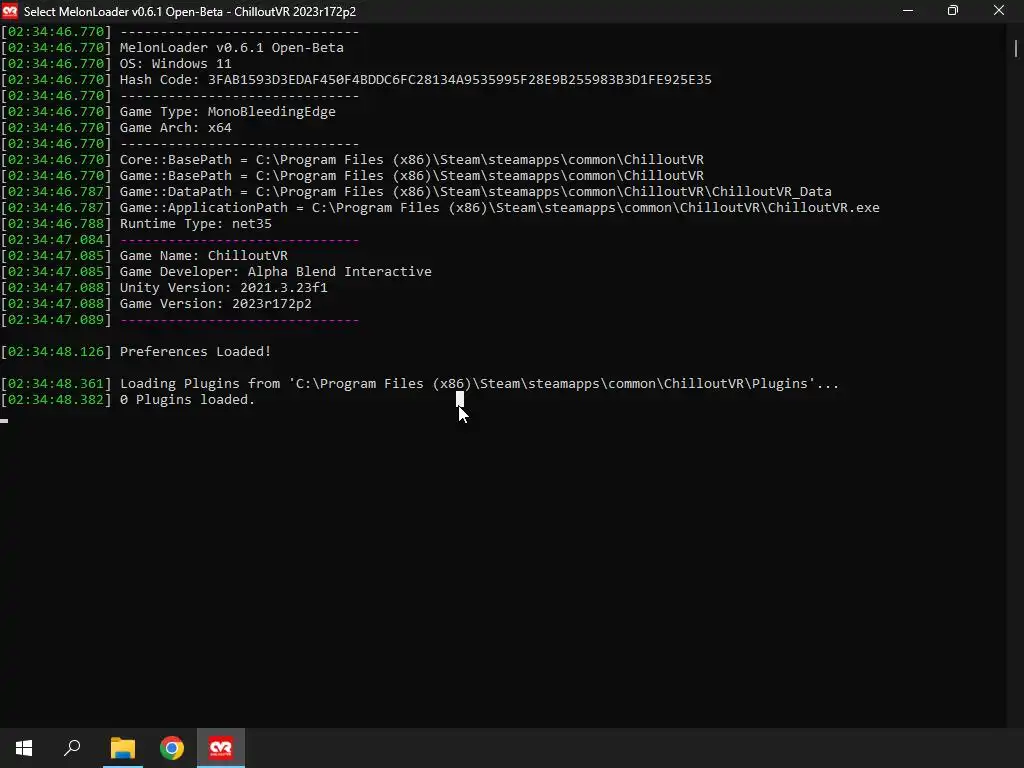Click the 'Core::BasePath' log line
The height and width of the screenshot is (768, 1024).
coord(411,160)
